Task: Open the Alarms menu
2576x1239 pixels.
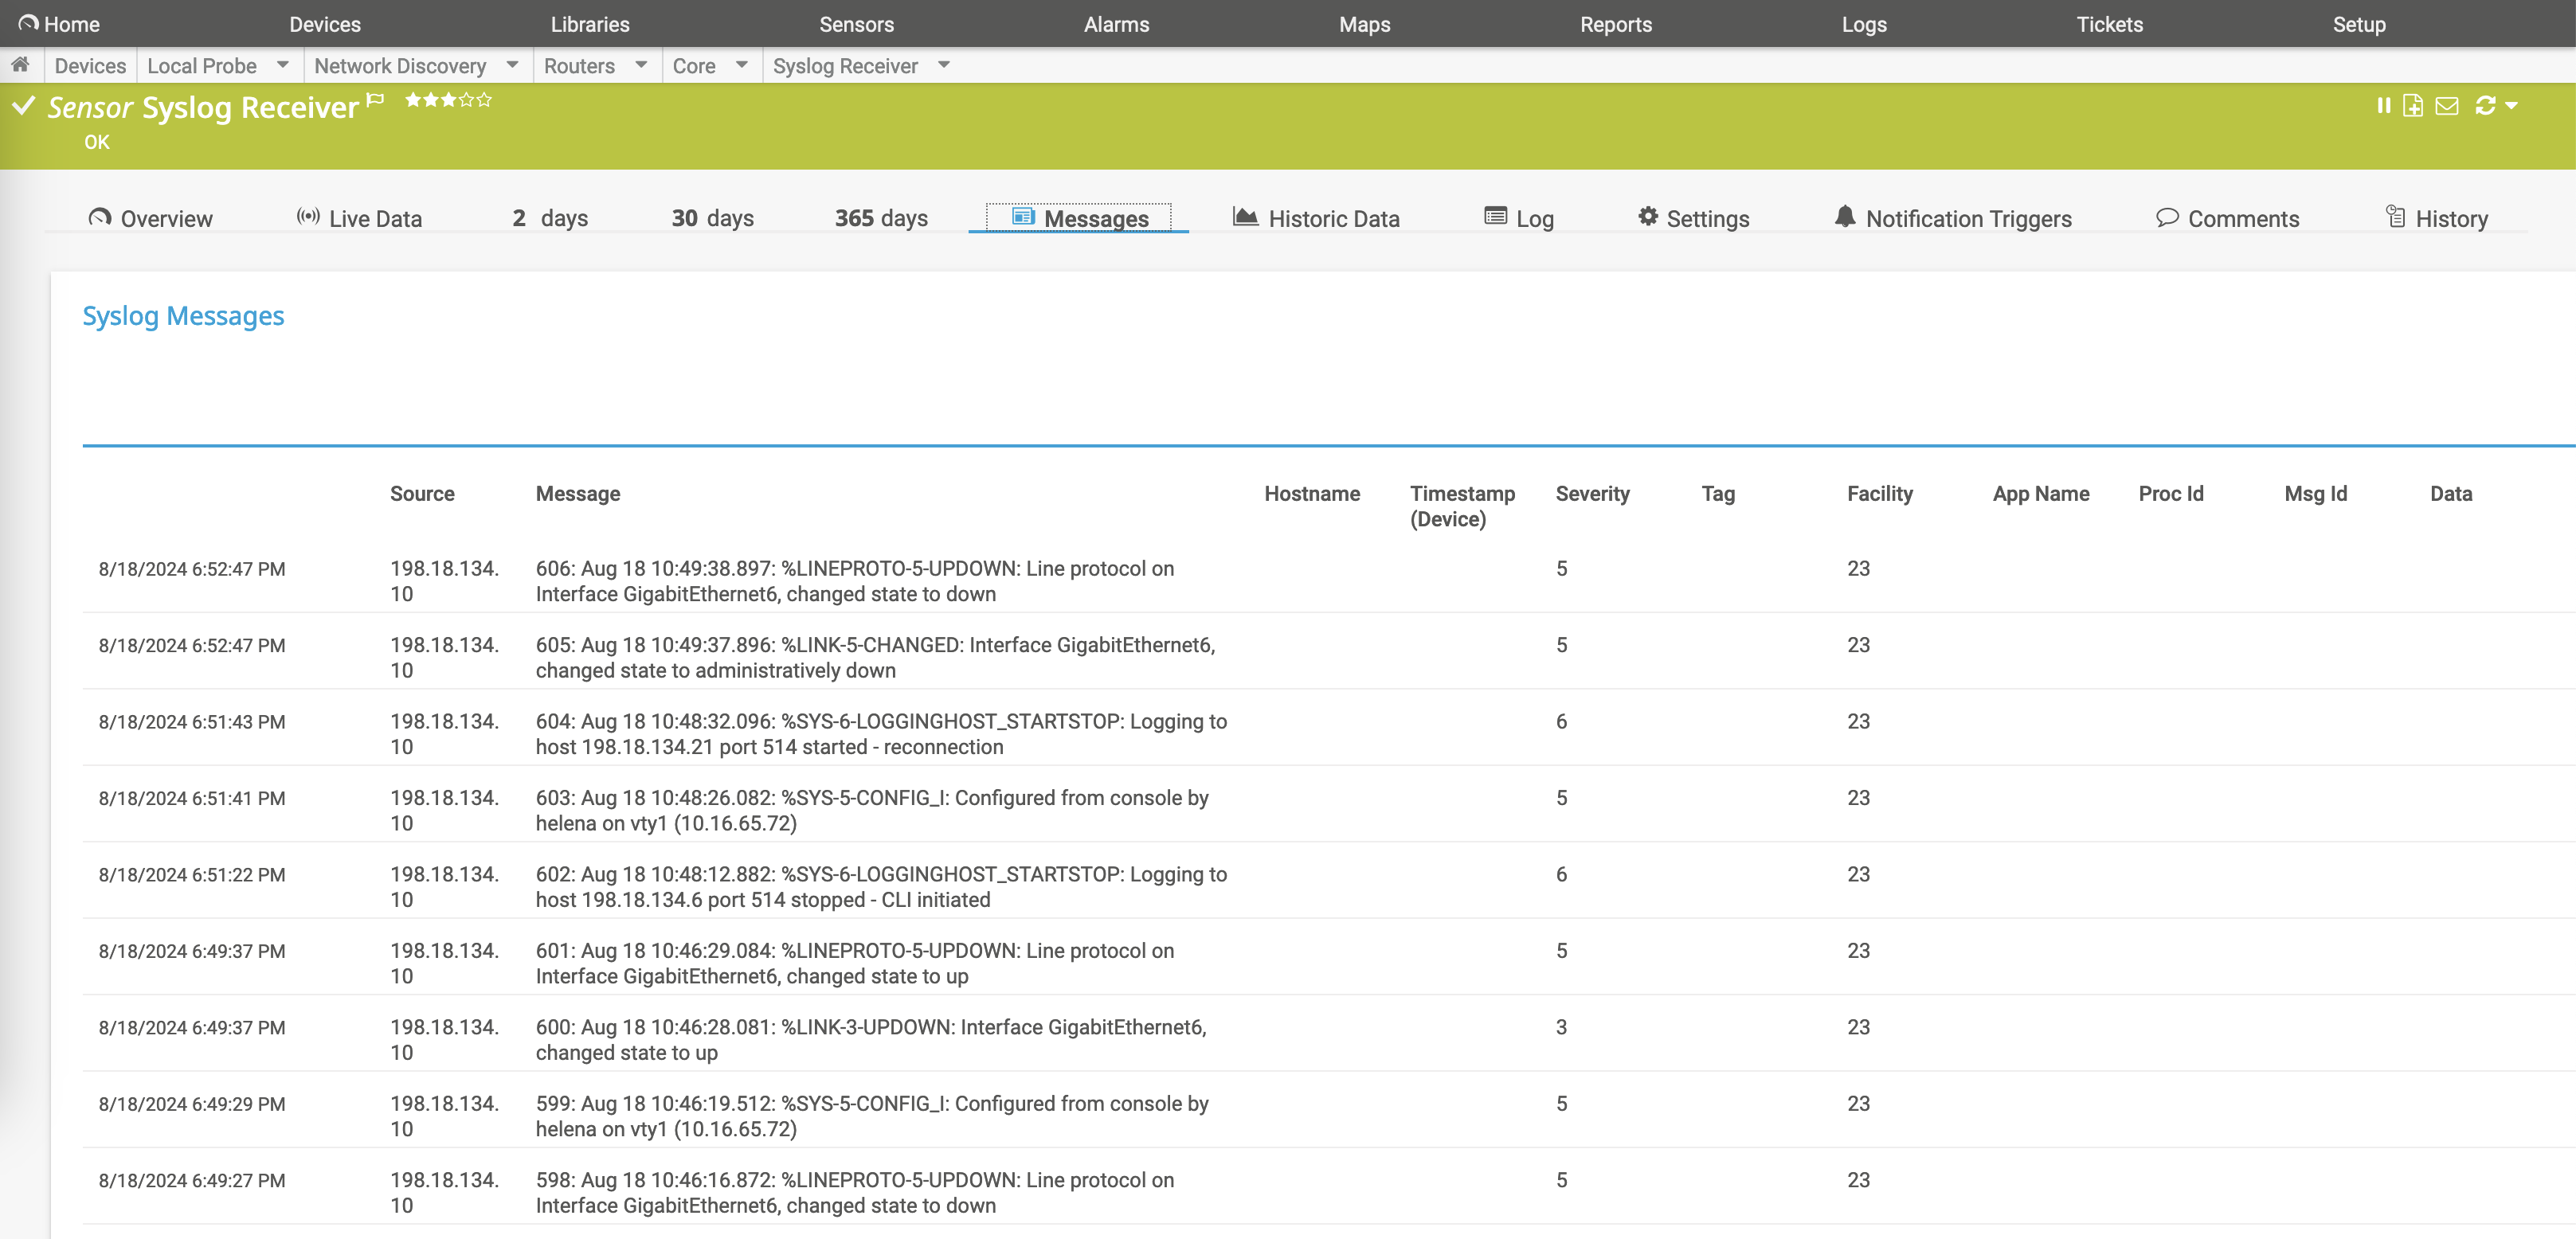Action: (1116, 24)
